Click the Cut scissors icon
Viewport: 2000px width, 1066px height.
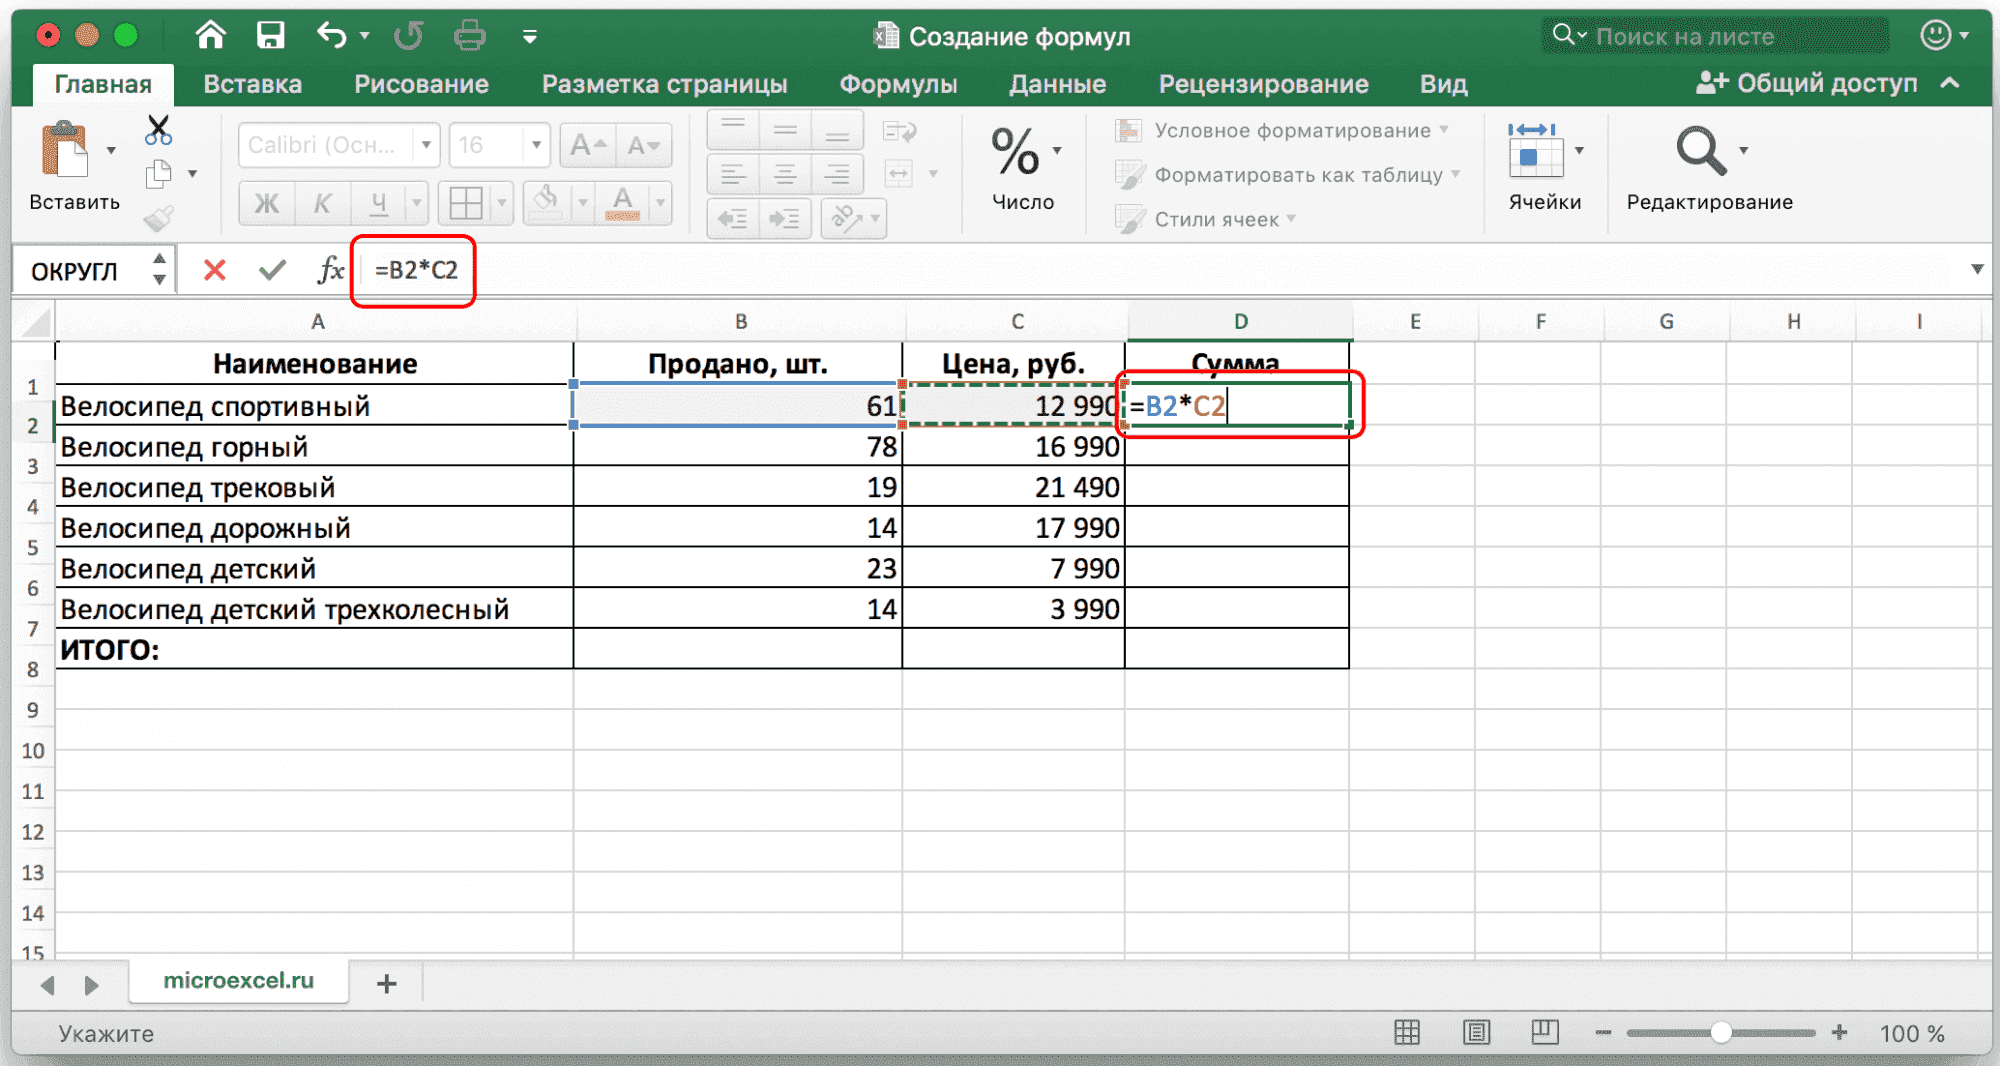[158, 130]
